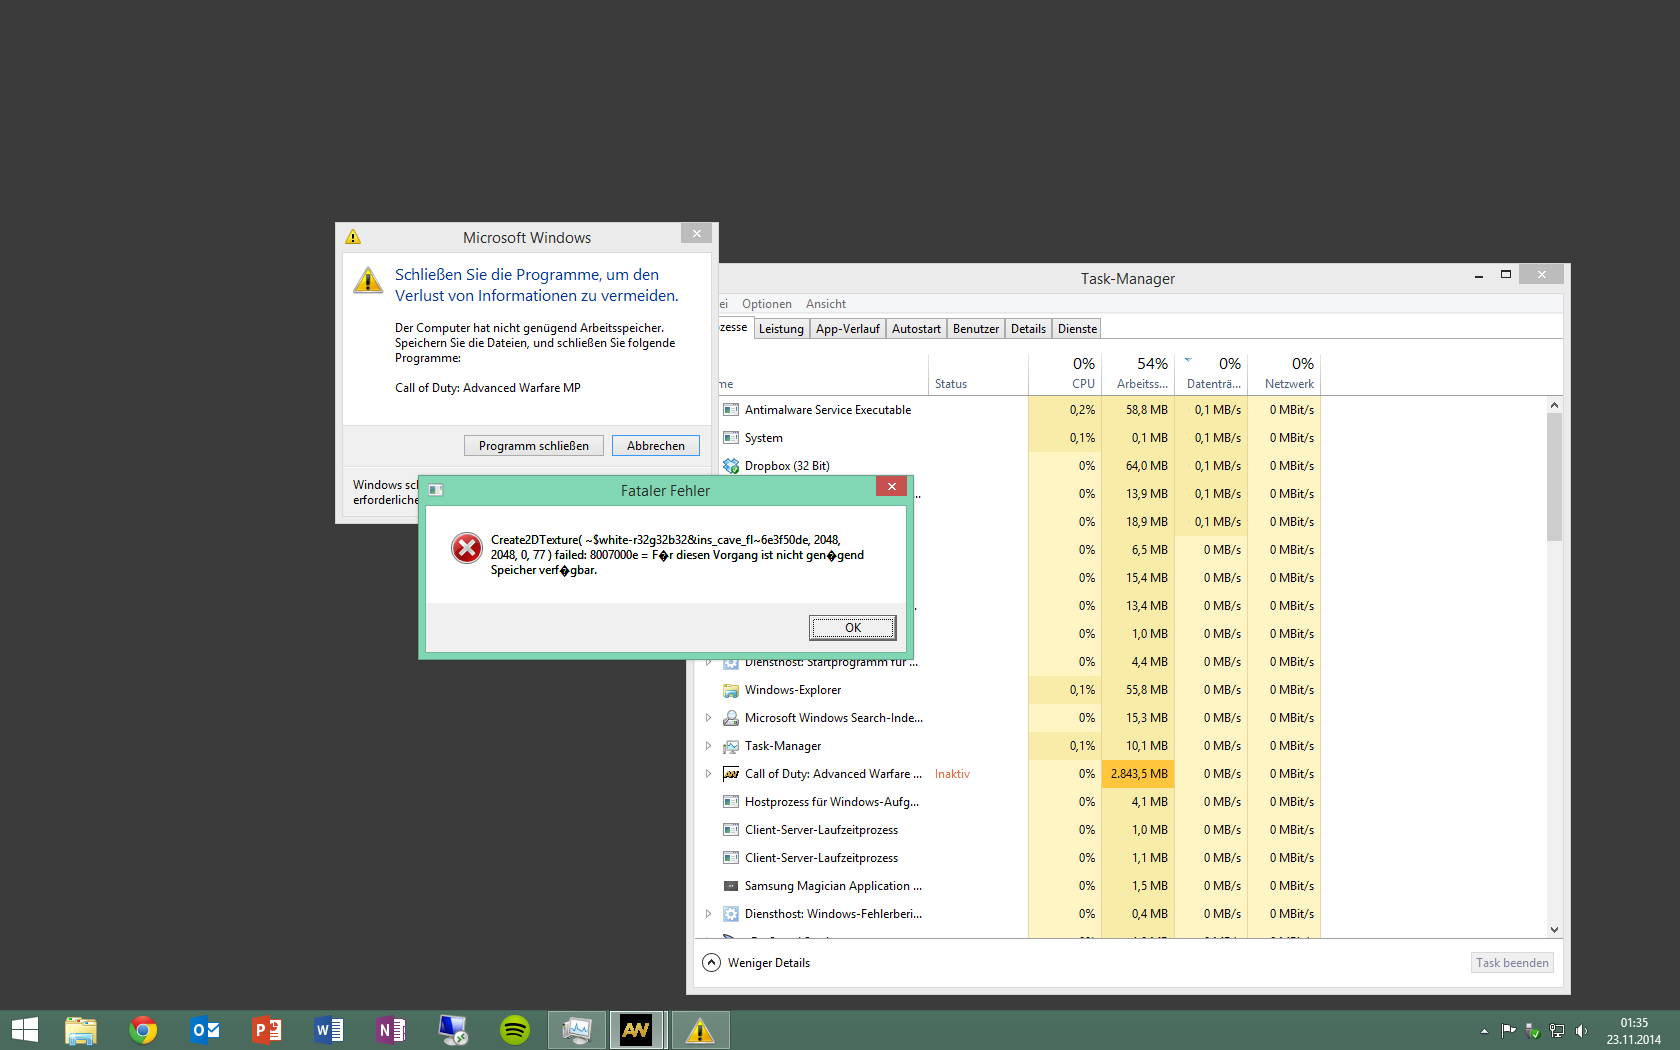Open PowerPoint from the taskbar
The width and height of the screenshot is (1680, 1050).
click(267, 1030)
